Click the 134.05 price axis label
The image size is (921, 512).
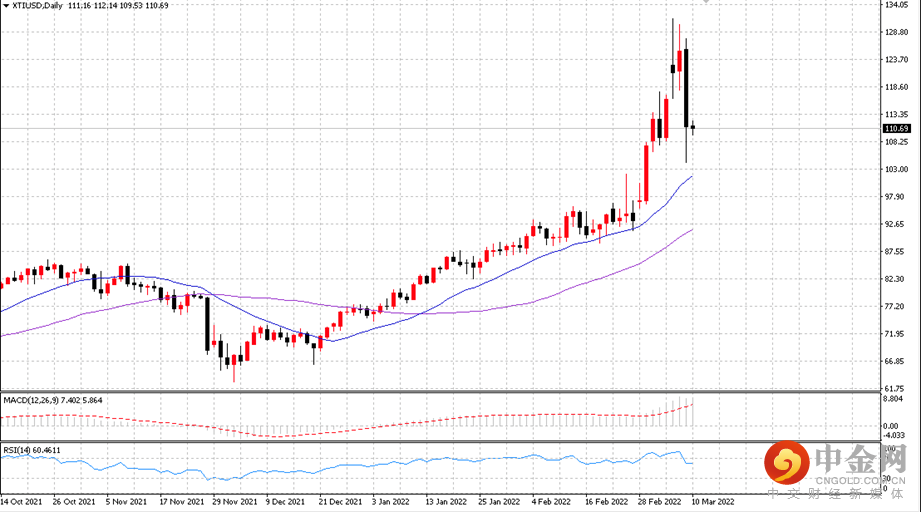pos(896,5)
